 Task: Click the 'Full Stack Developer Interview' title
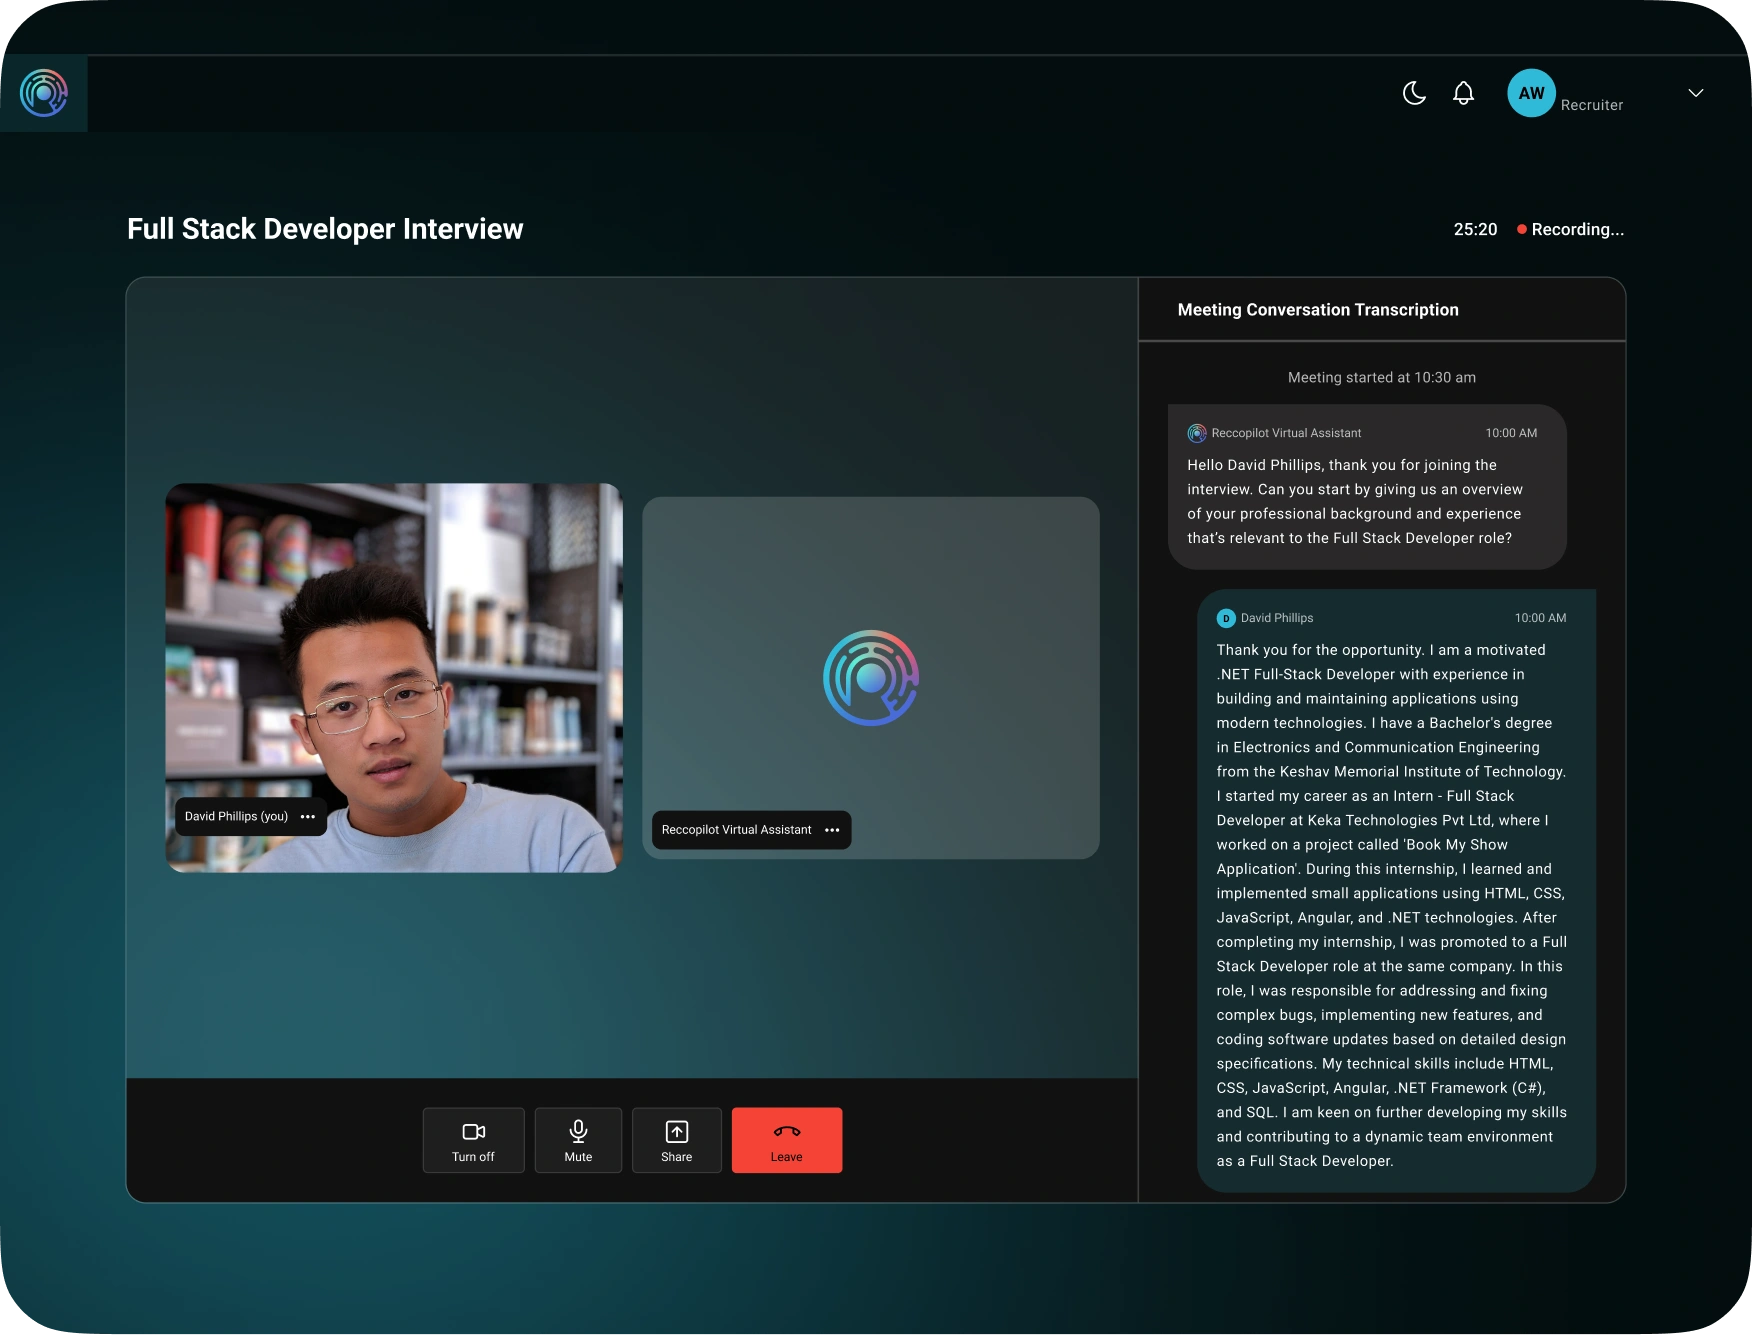coord(325,229)
